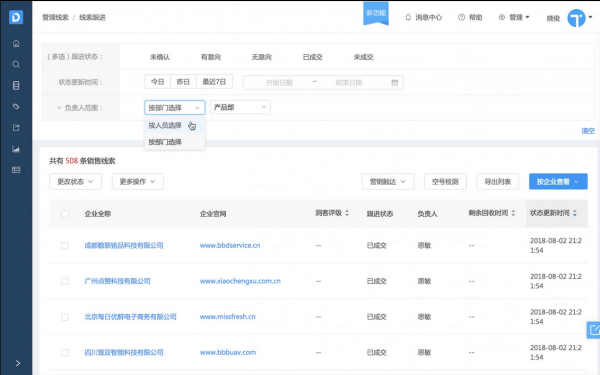Image resolution: width=600 pixels, height=375 pixels.
Task: Collapse the 按部门选择 dropdown
Action: point(174,108)
